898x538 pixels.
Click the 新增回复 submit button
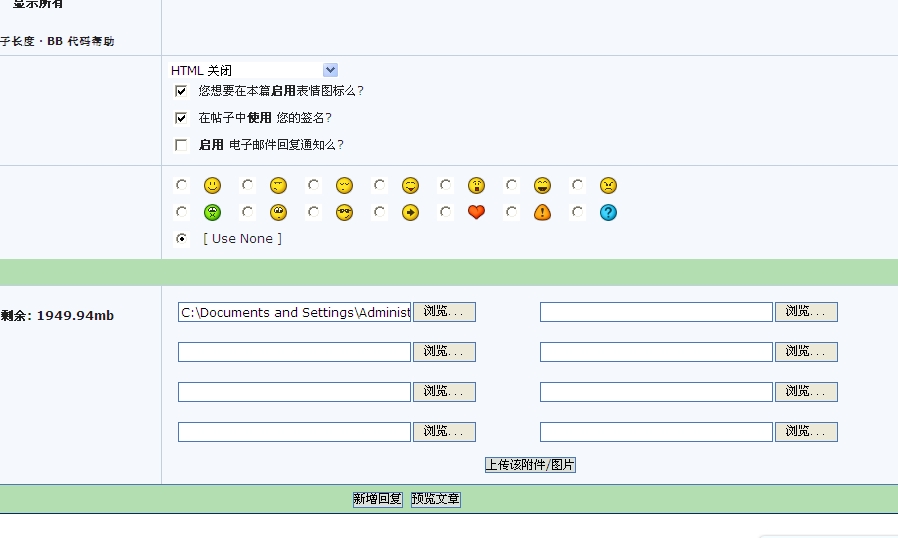point(377,499)
